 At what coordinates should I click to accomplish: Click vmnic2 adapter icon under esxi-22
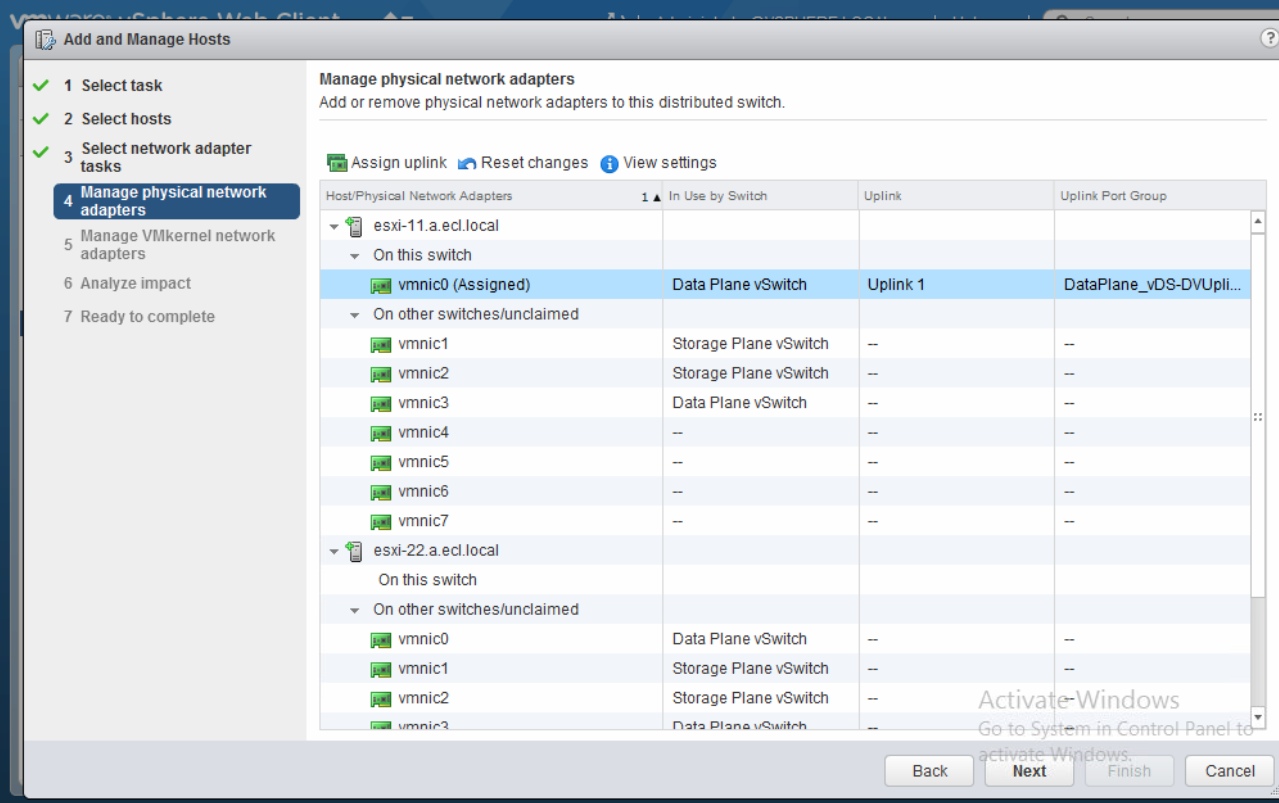381,699
